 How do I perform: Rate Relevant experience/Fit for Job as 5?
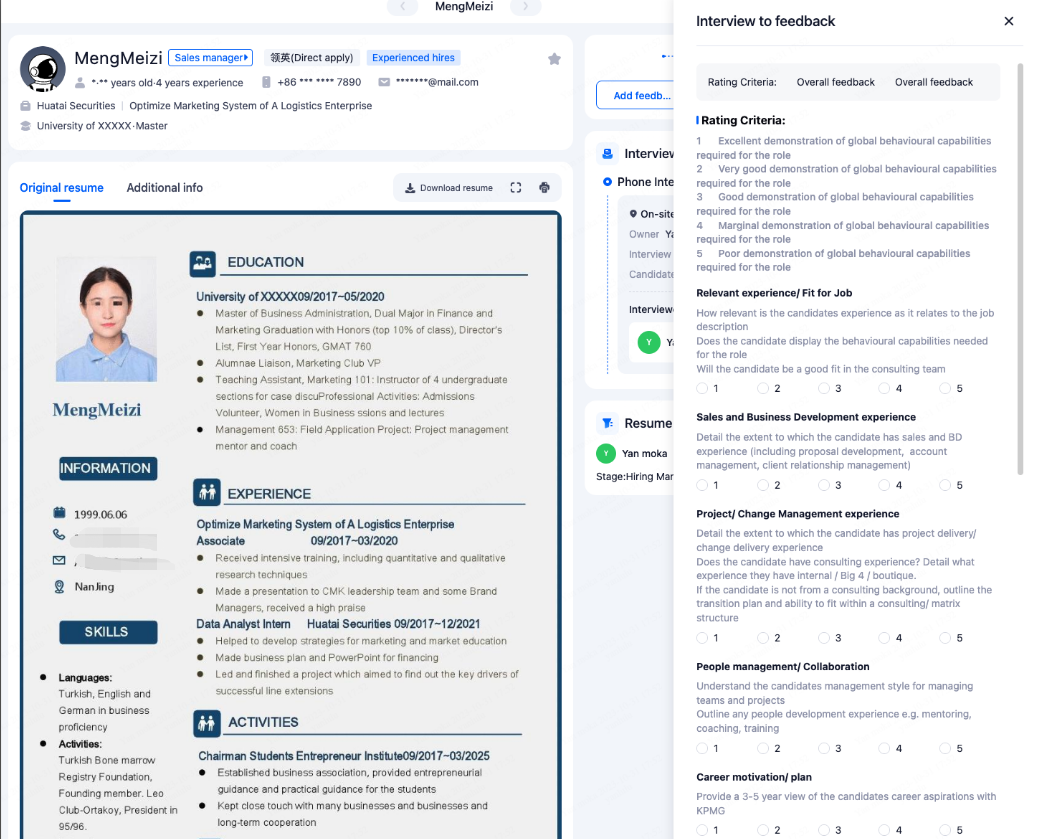(945, 388)
